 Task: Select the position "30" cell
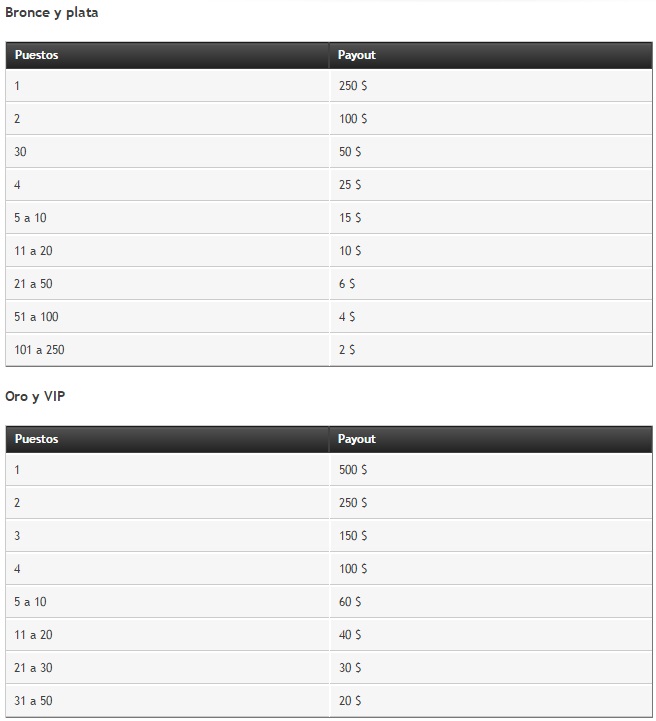[x=21, y=152]
